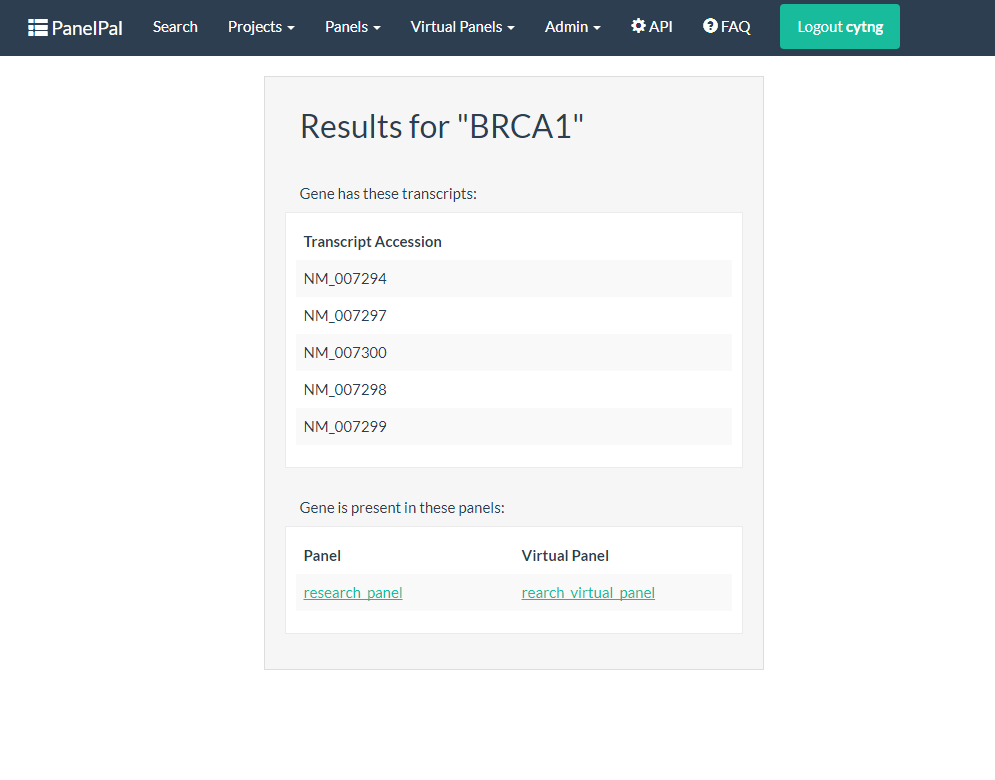
Task: Click the Results for "BRCA1" heading
Action: (x=442, y=126)
